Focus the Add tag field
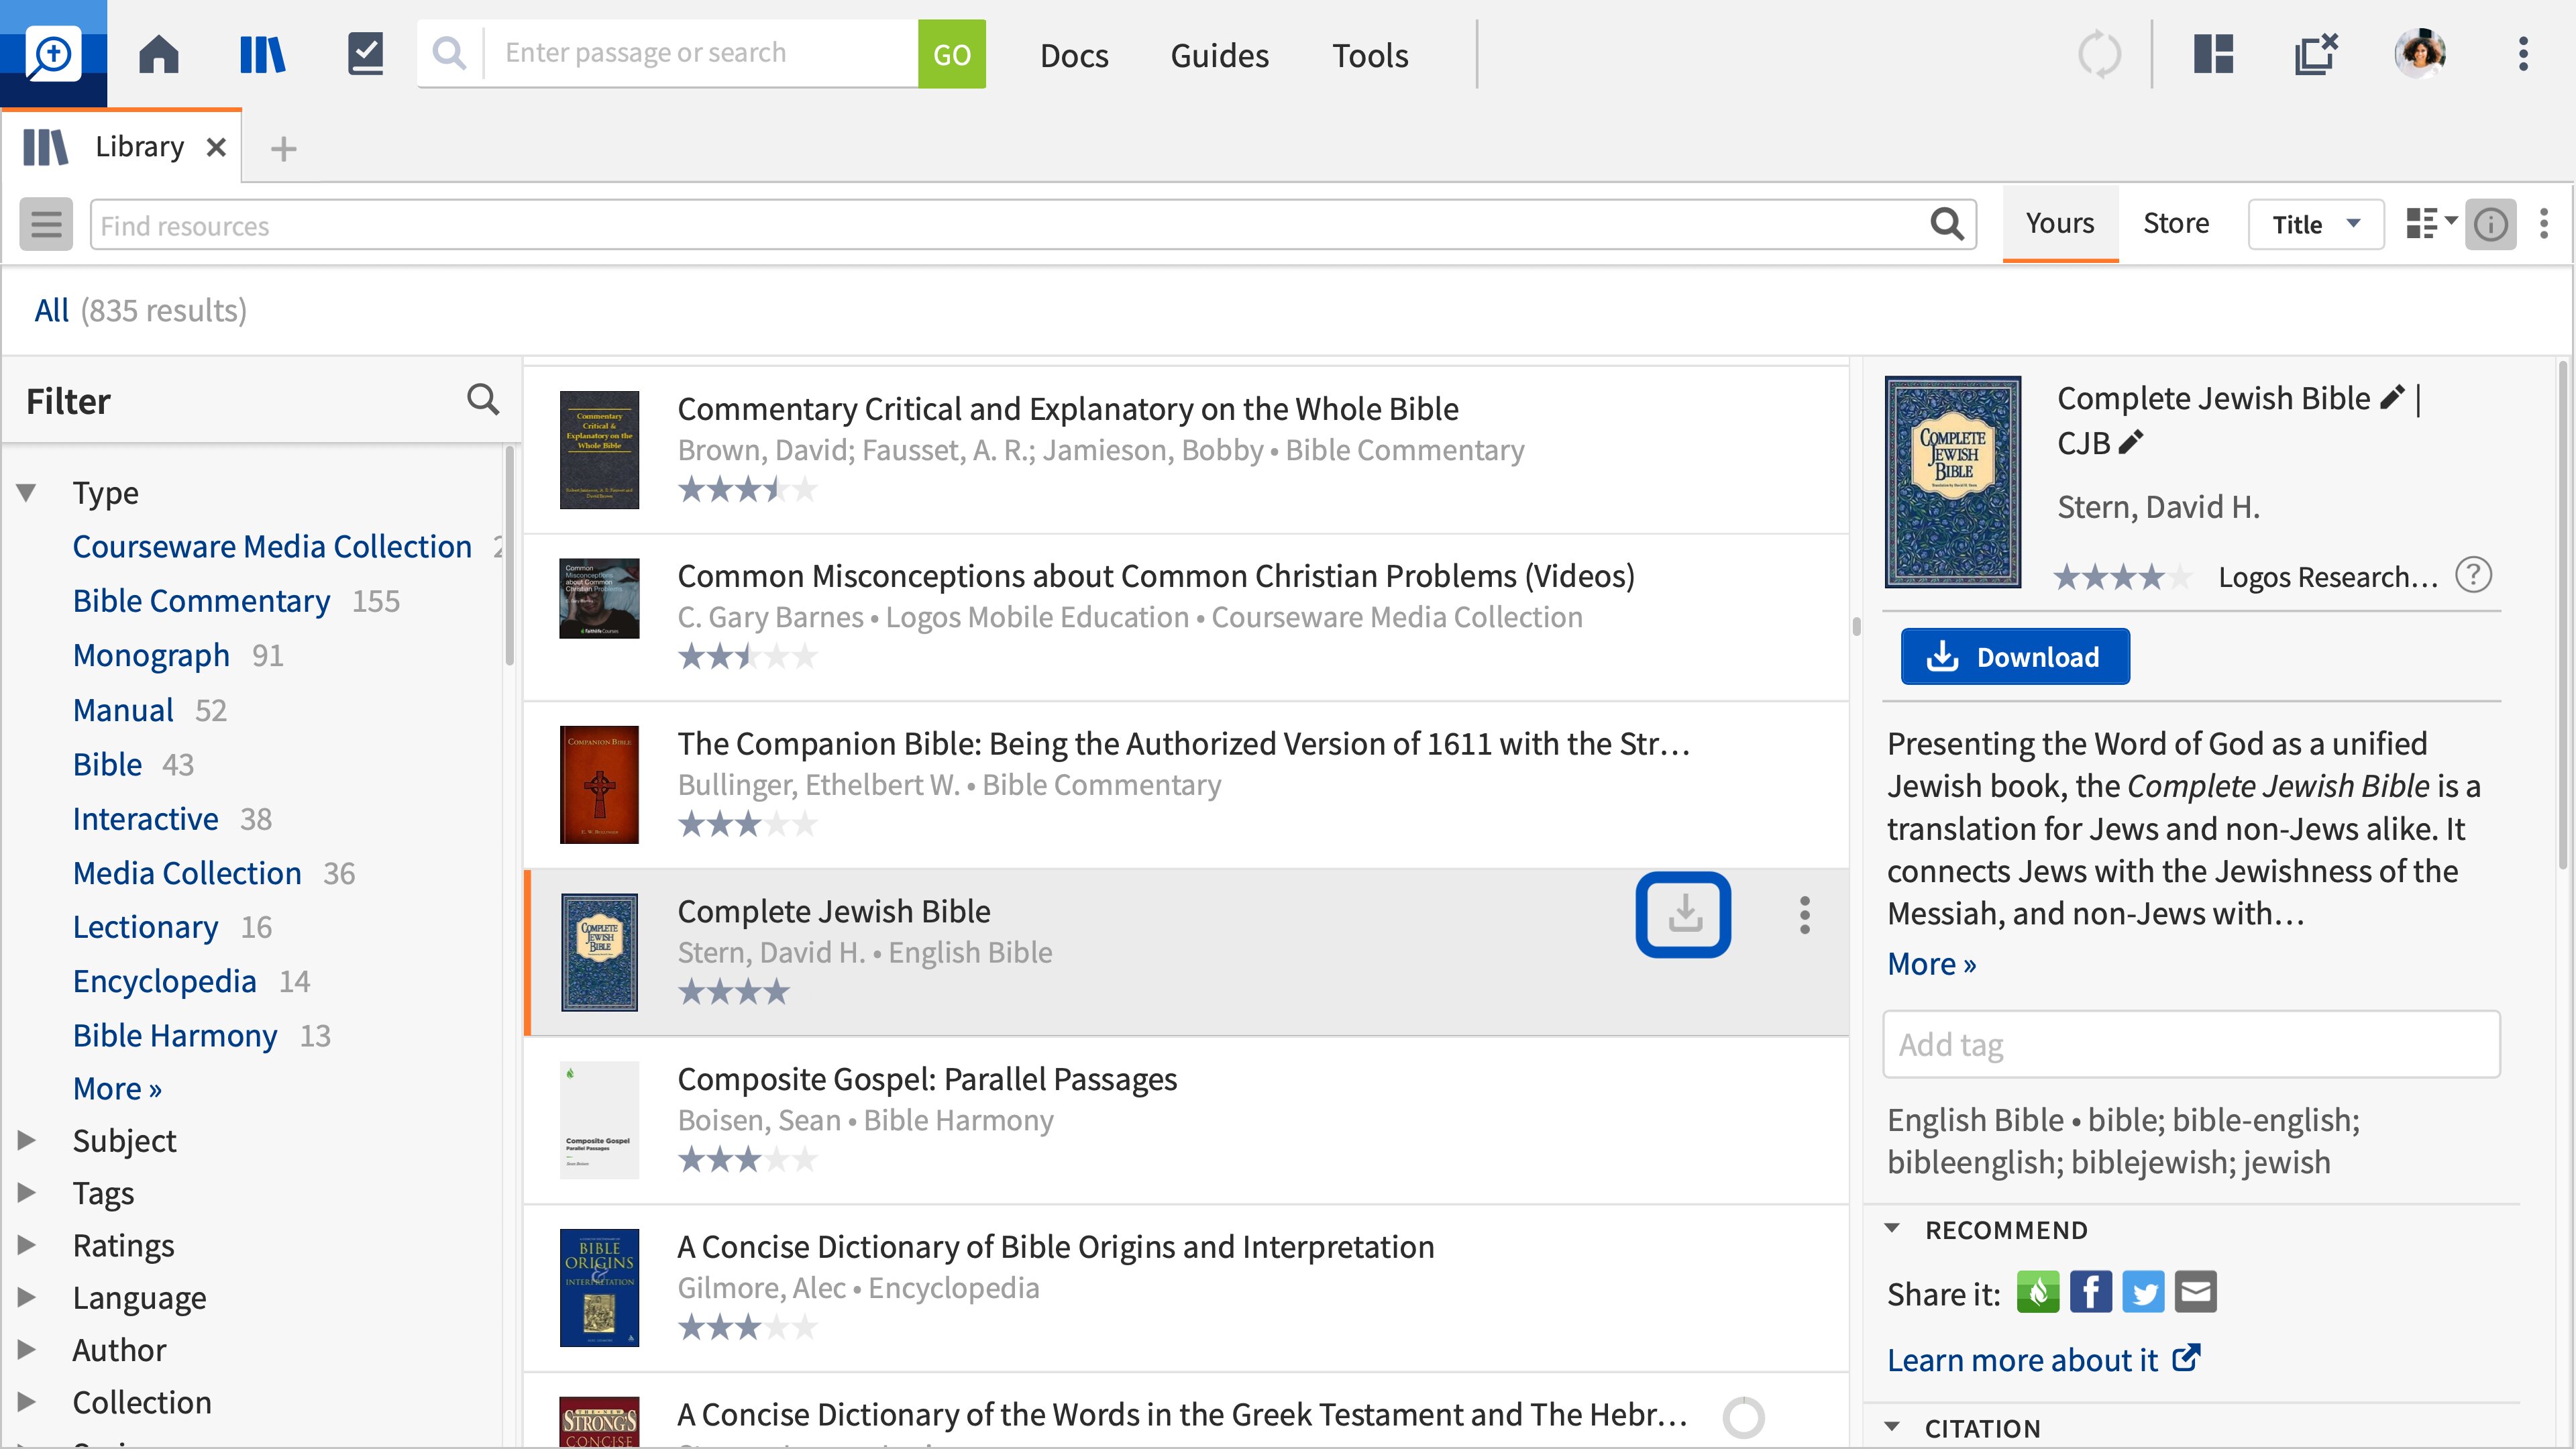 click(x=2191, y=1044)
